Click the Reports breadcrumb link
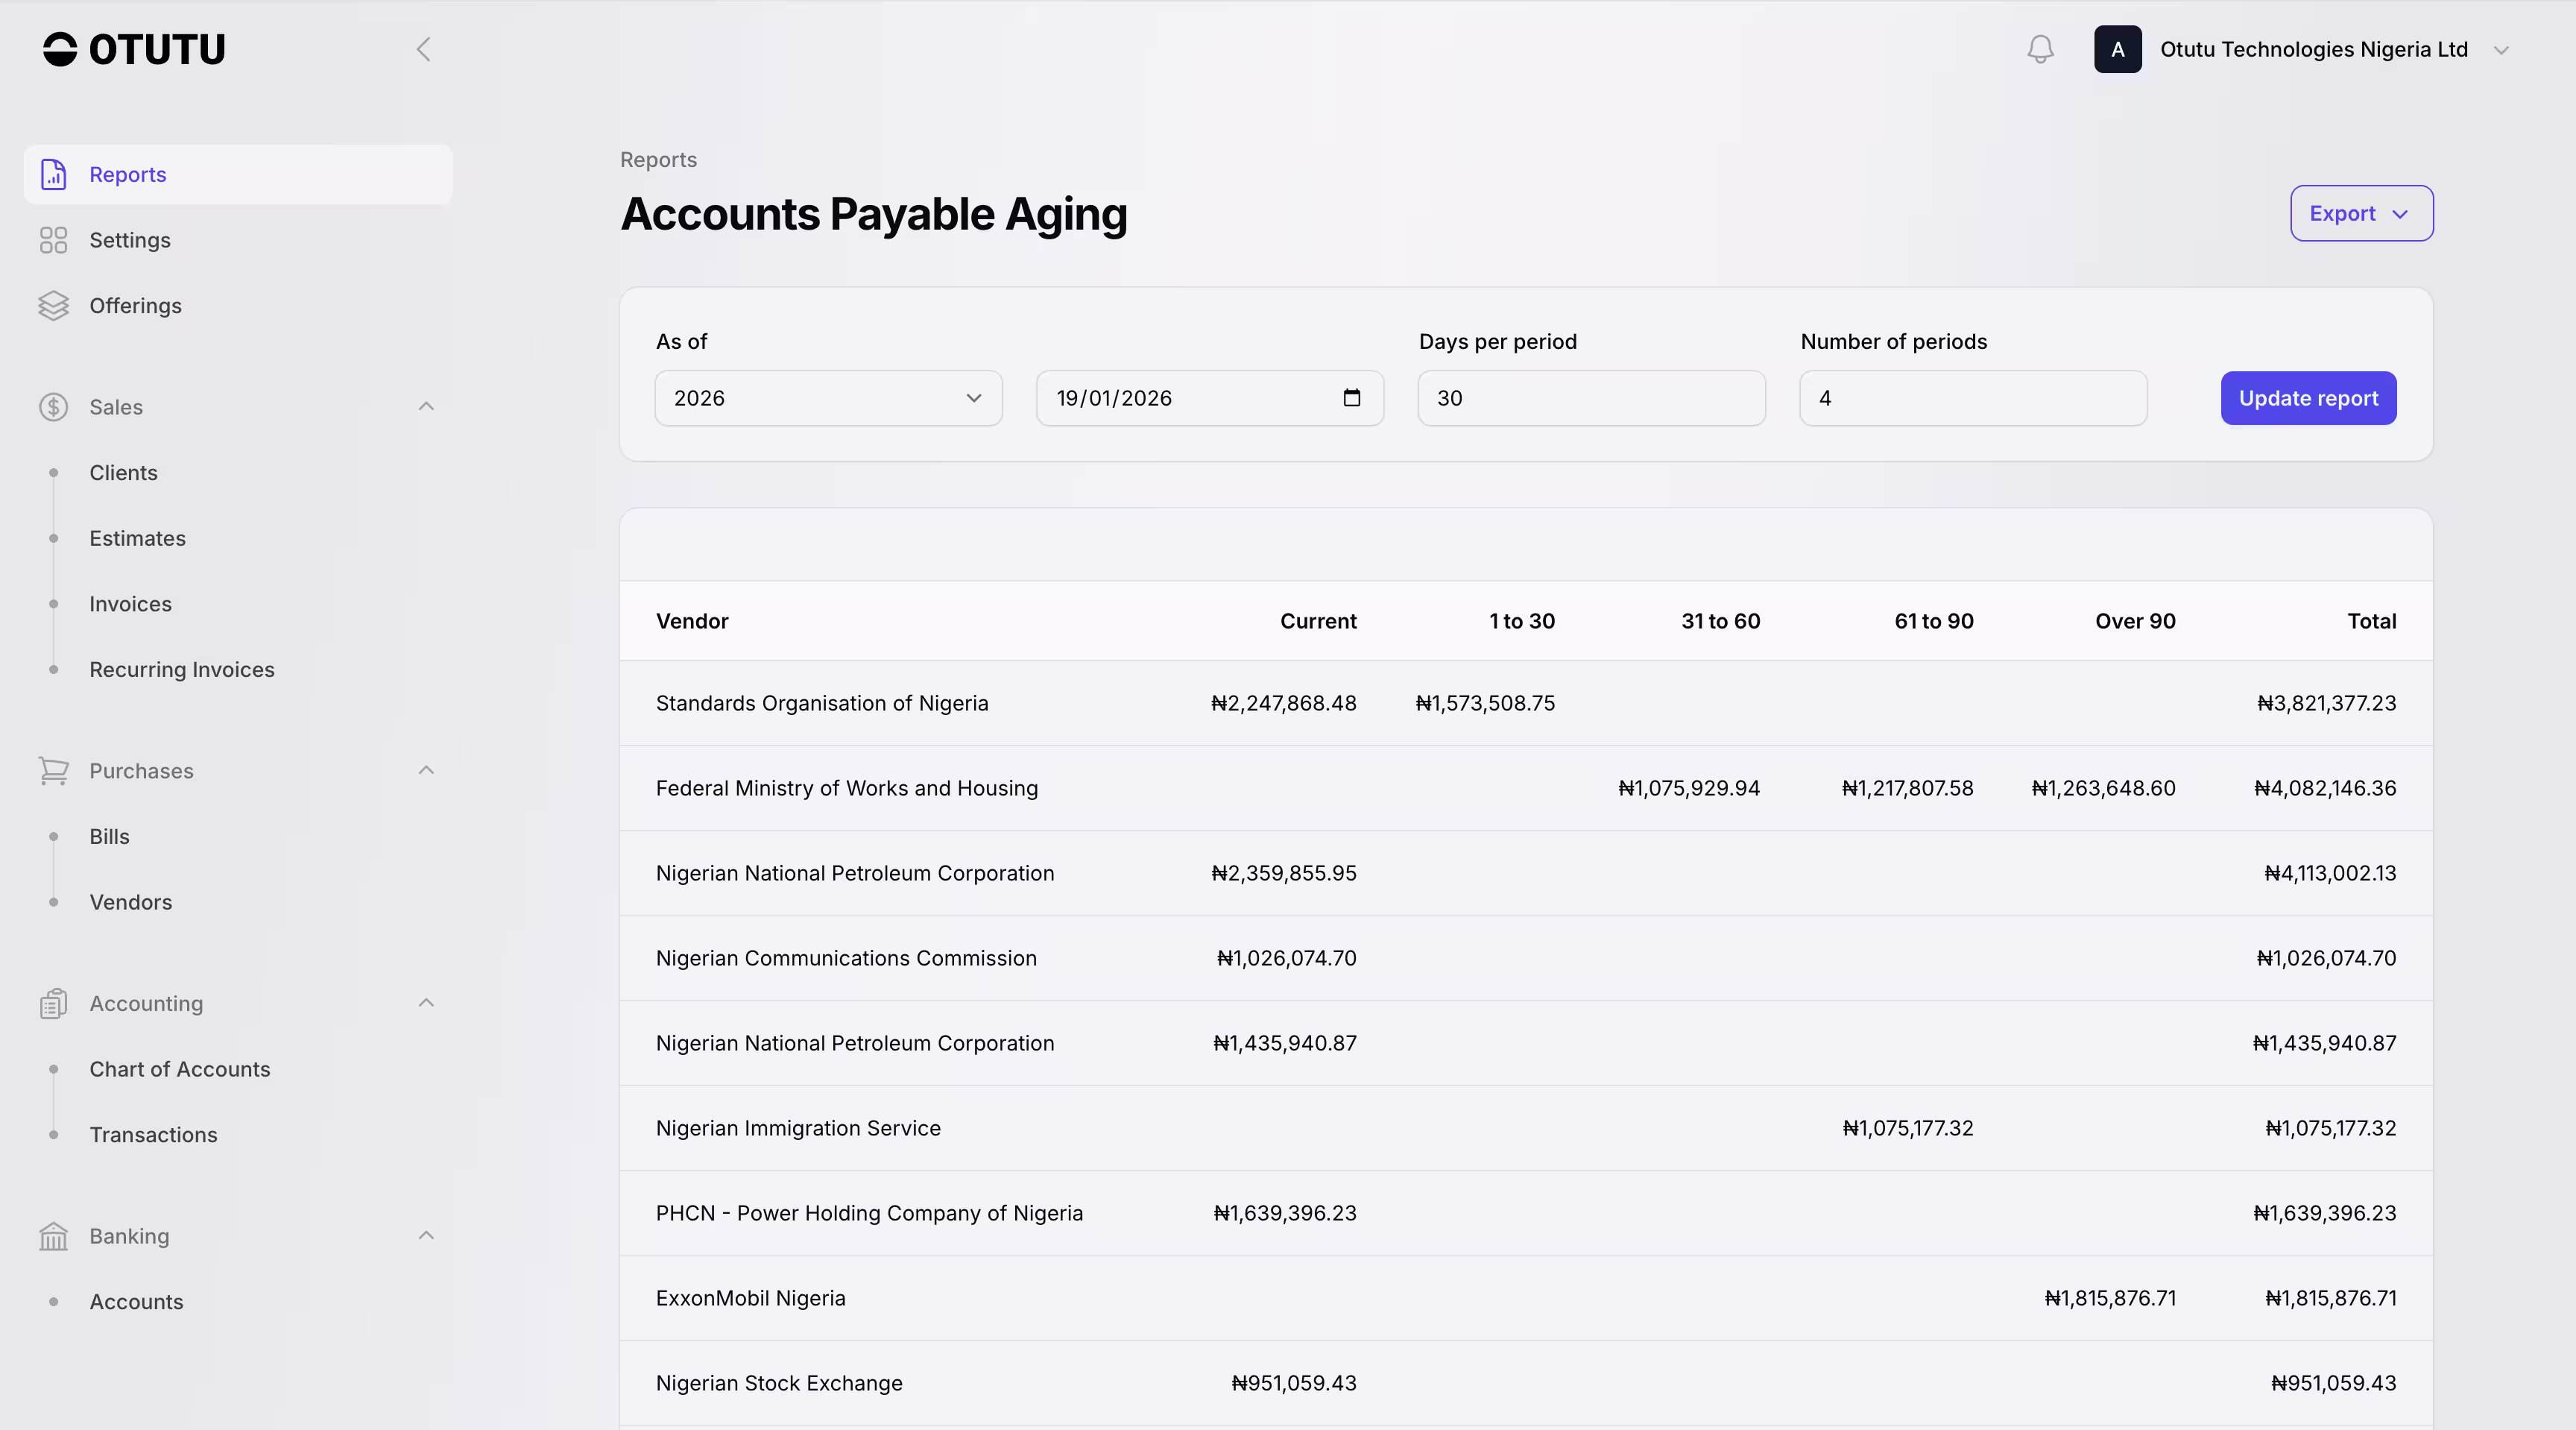This screenshot has height=1430, width=2576. coord(658,160)
